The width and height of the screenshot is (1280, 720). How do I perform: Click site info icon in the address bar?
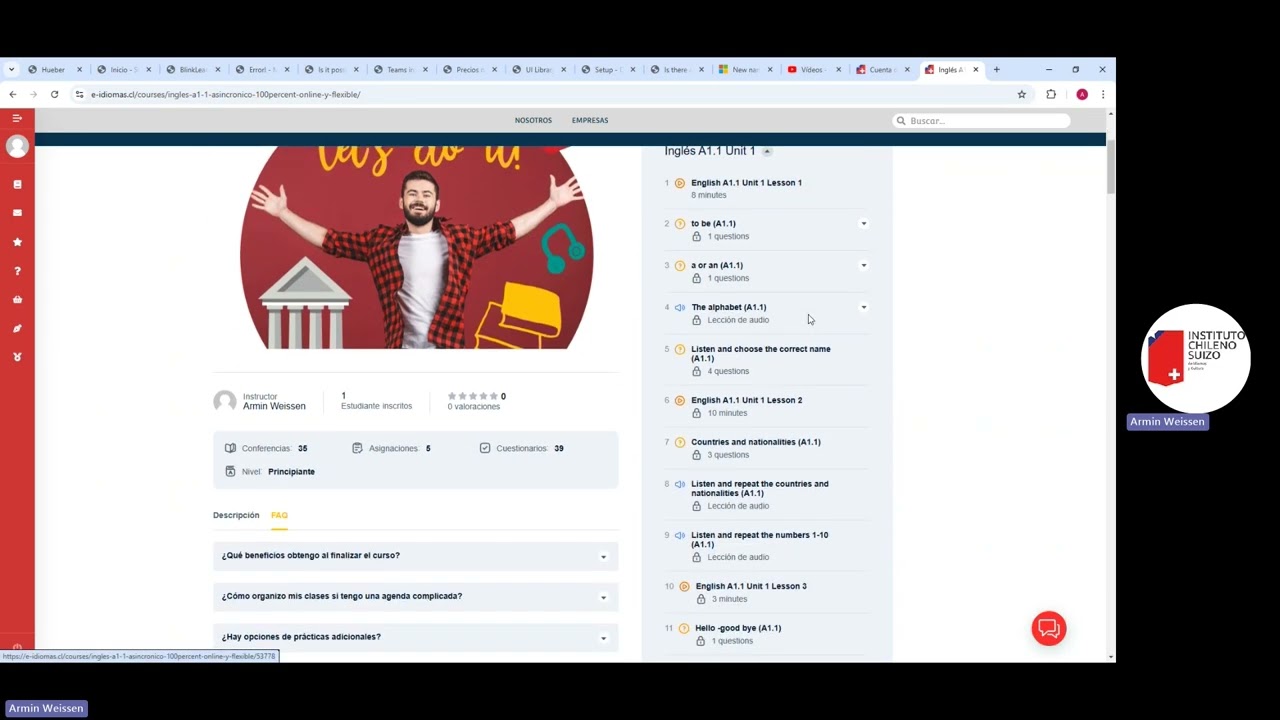(x=80, y=94)
